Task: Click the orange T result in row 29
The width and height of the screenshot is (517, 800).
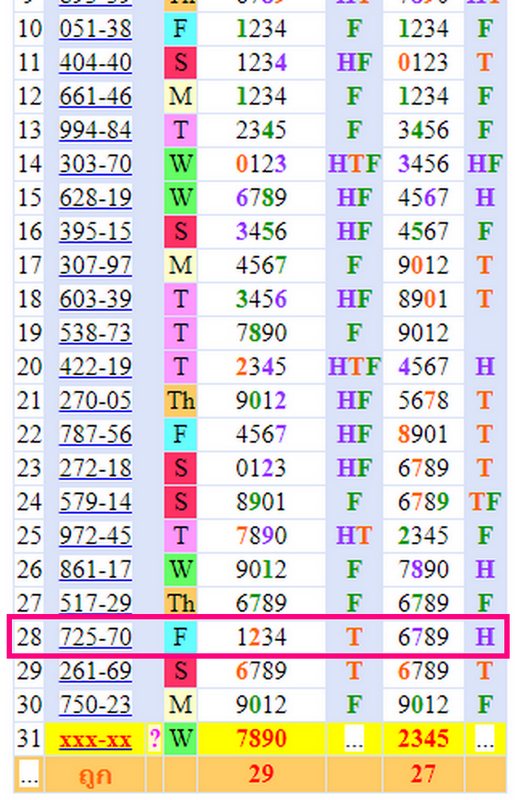Action: pos(354,670)
